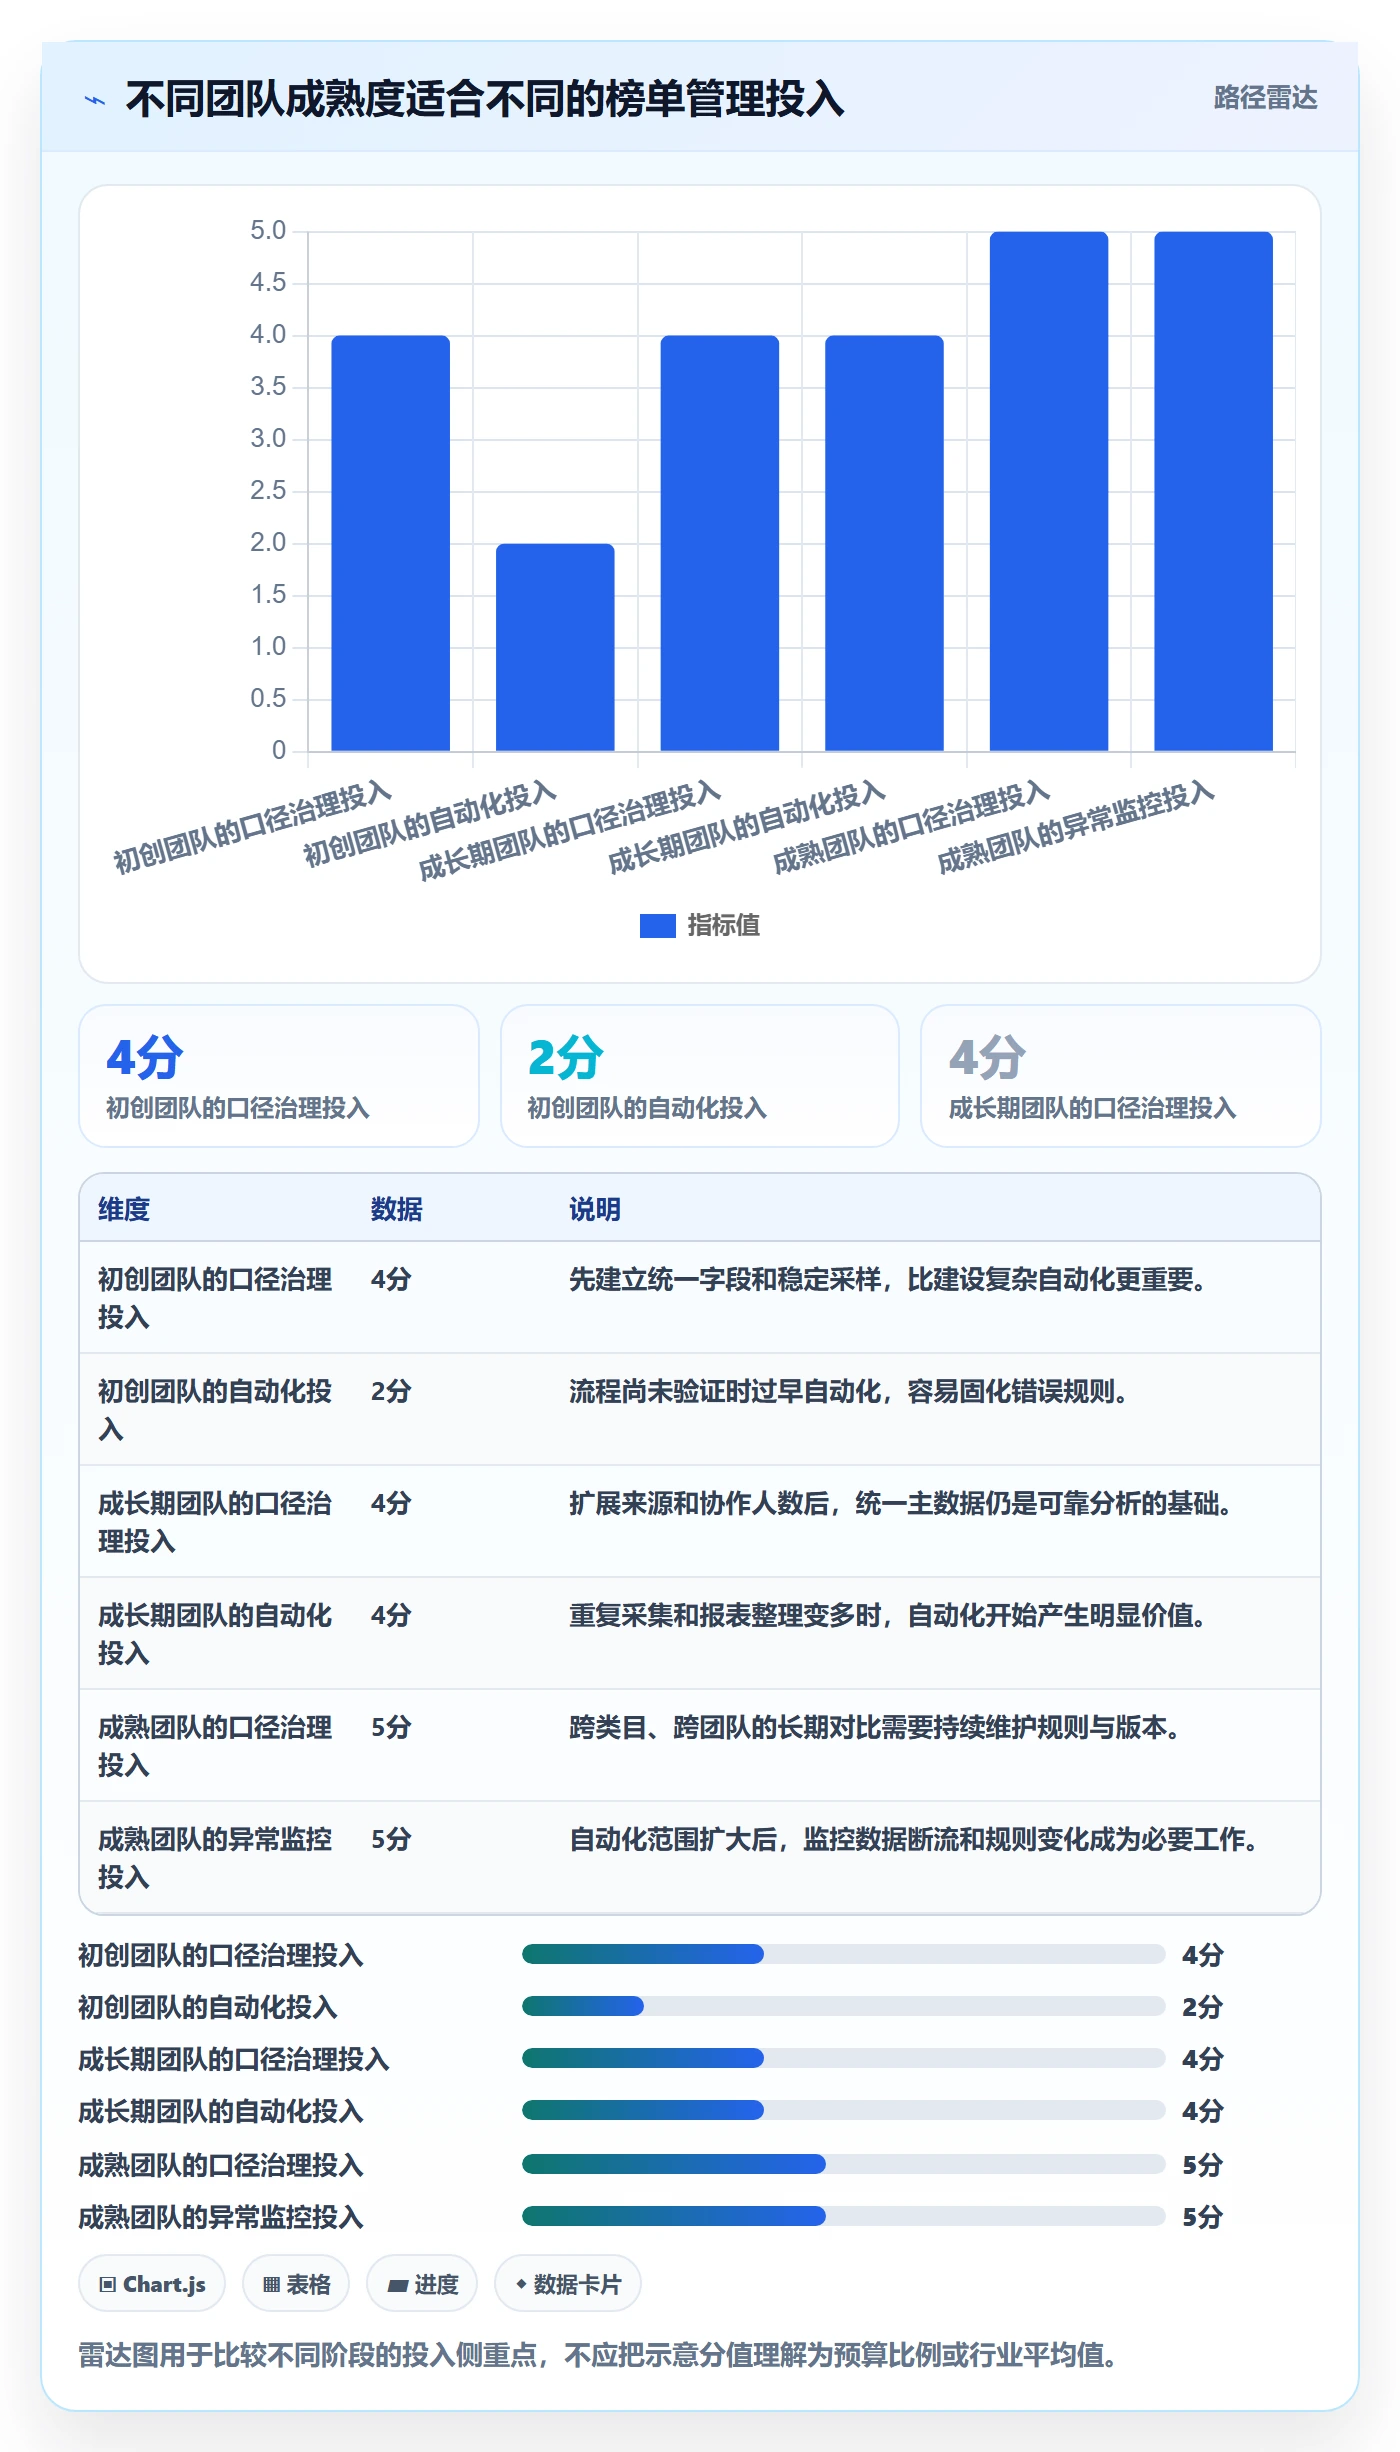Toggle the 指标值 legend color box
This screenshot has width=1400, height=2452.
pyautogui.click(x=657, y=926)
